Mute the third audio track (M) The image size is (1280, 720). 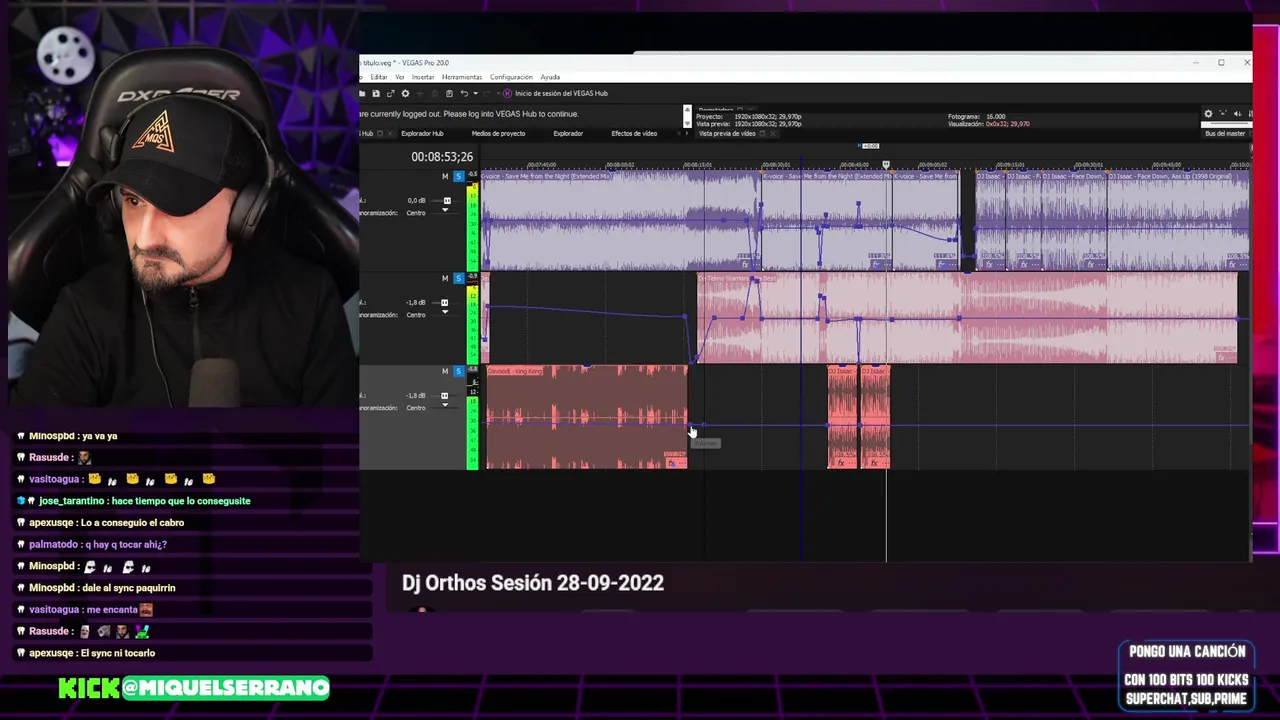tap(445, 371)
